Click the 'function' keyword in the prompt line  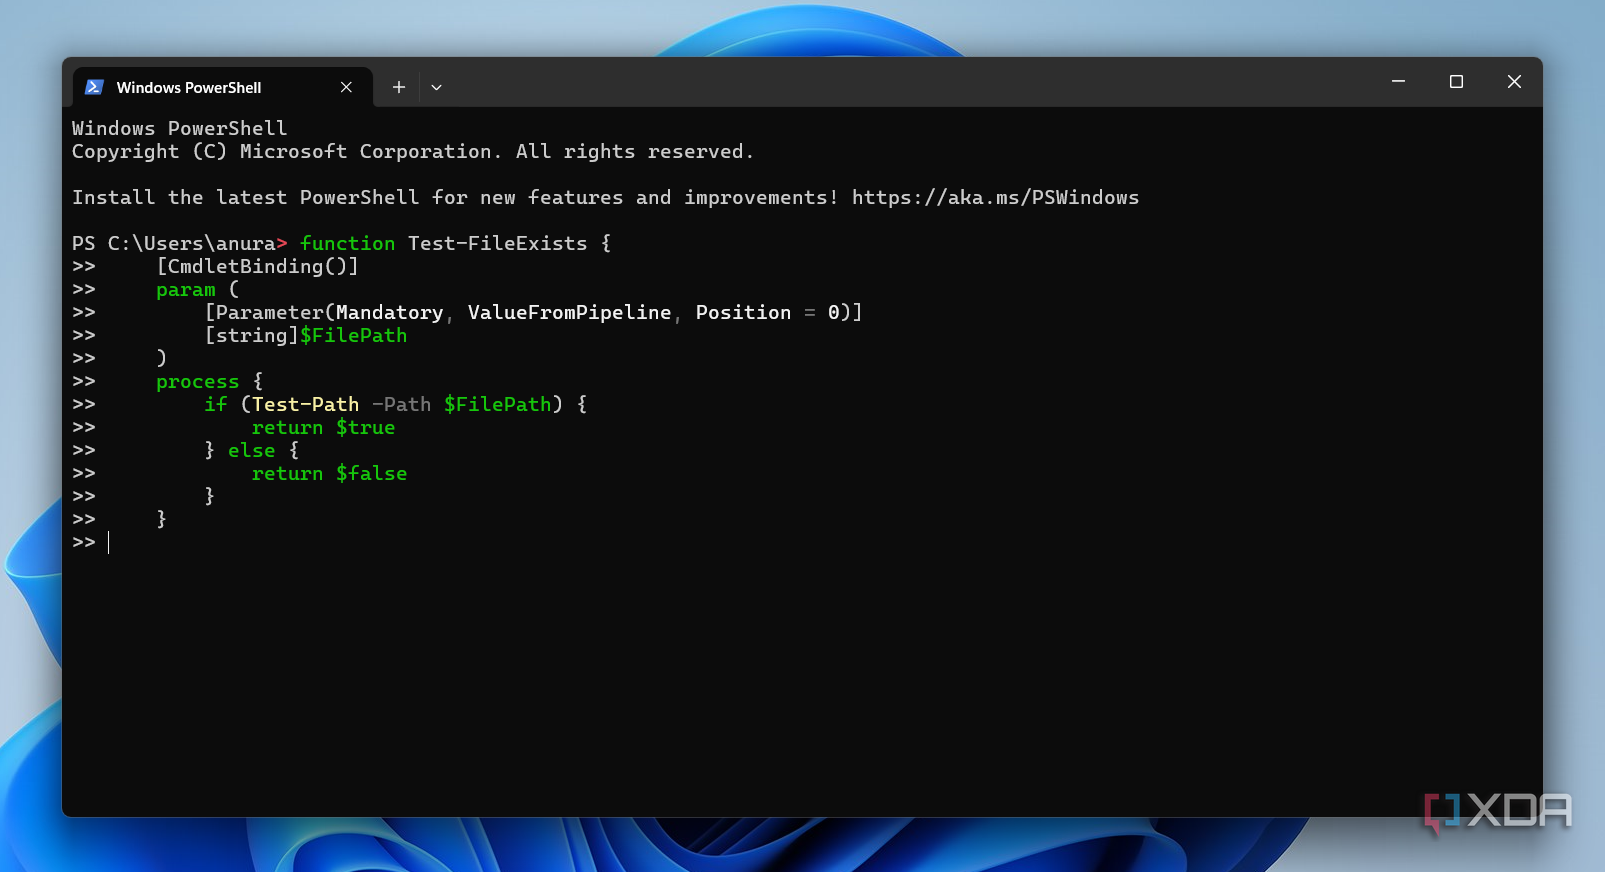pyautogui.click(x=347, y=243)
